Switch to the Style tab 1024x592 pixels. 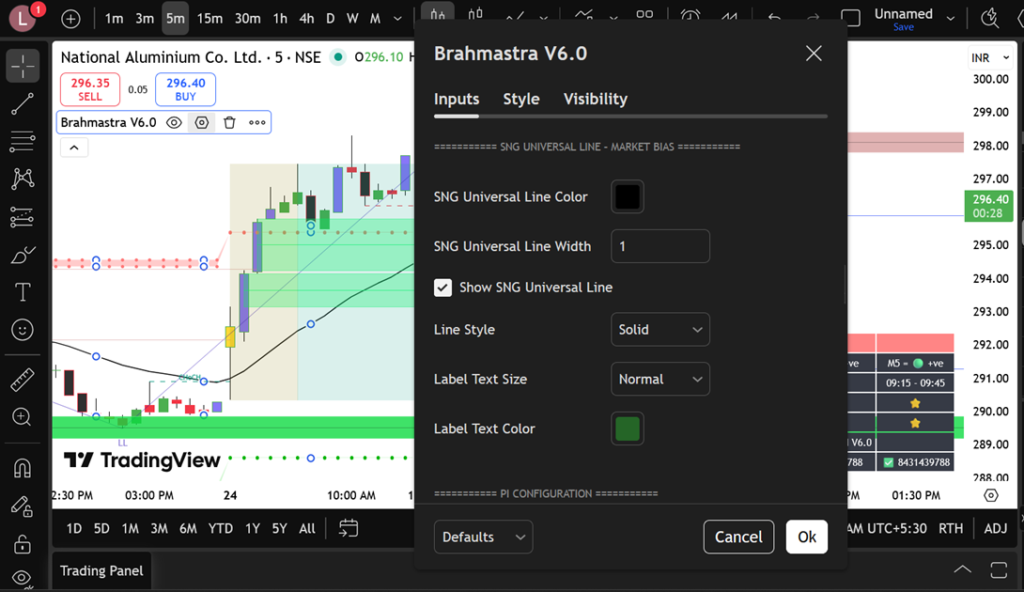[x=521, y=99]
